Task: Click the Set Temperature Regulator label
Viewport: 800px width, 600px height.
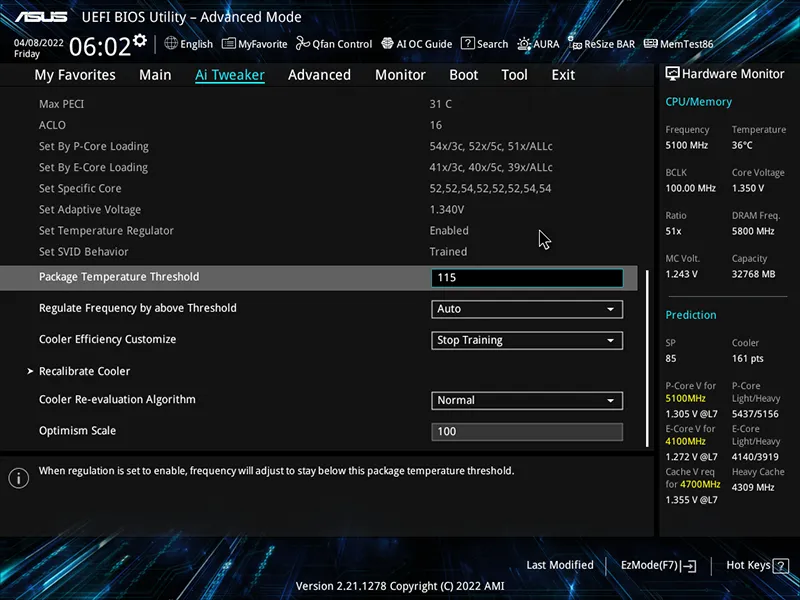Action: [106, 231]
